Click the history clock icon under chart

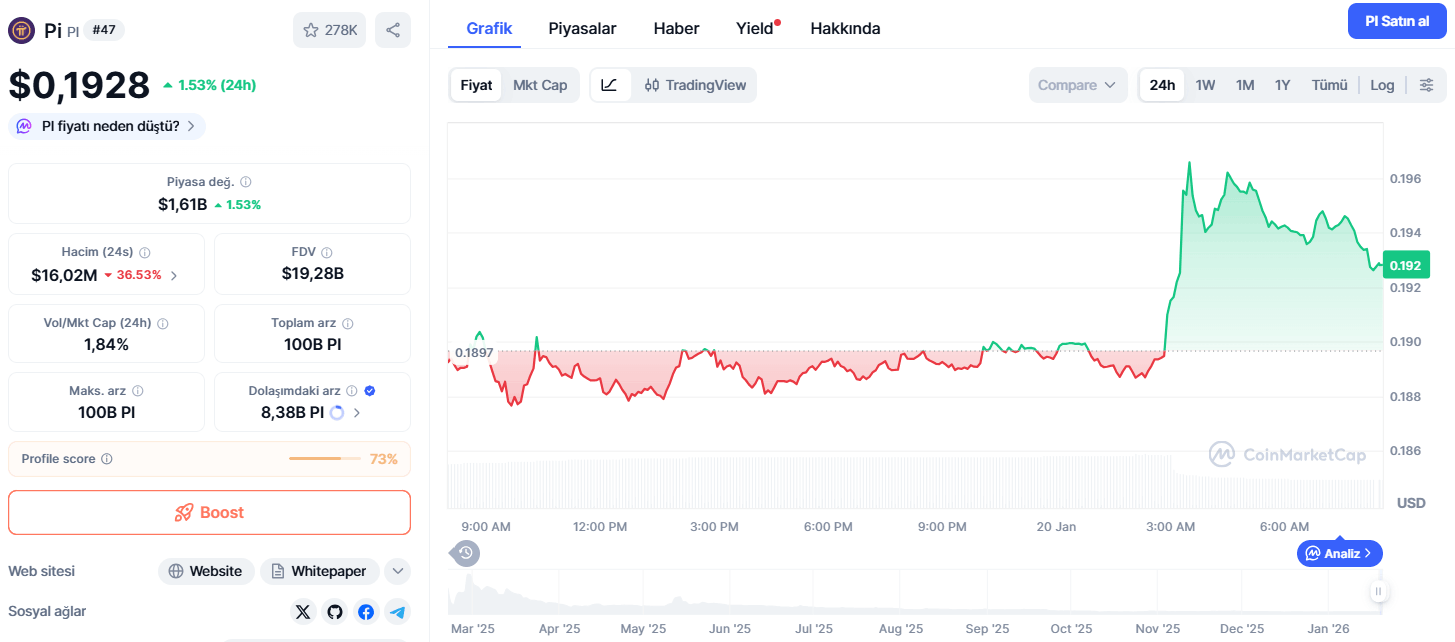pyautogui.click(x=465, y=552)
